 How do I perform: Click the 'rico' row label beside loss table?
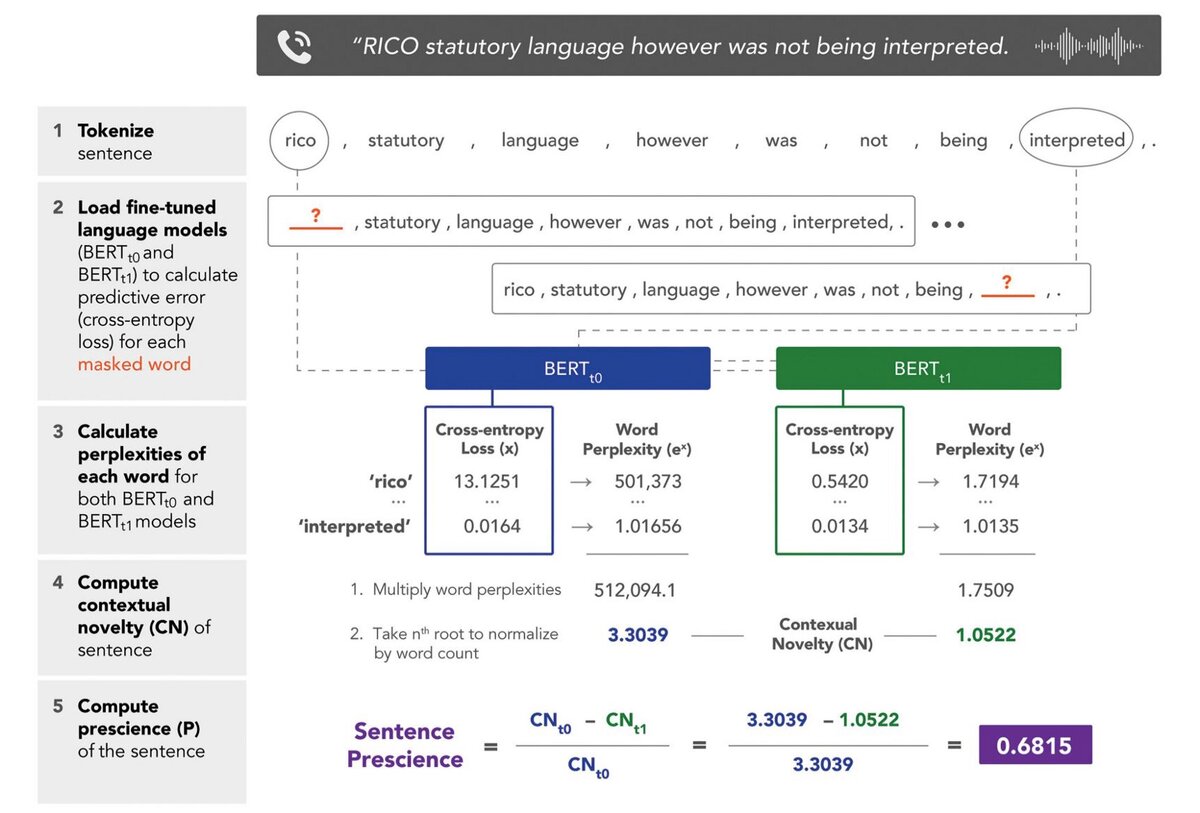pyautogui.click(x=390, y=481)
